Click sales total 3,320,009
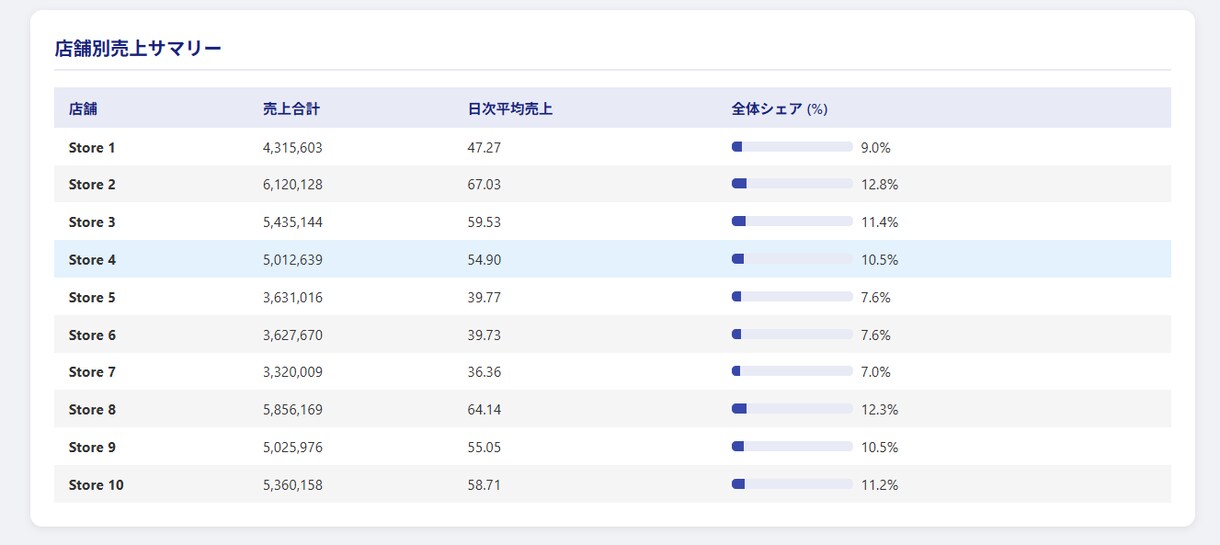Image resolution: width=1220 pixels, height=545 pixels. (x=293, y=372)
